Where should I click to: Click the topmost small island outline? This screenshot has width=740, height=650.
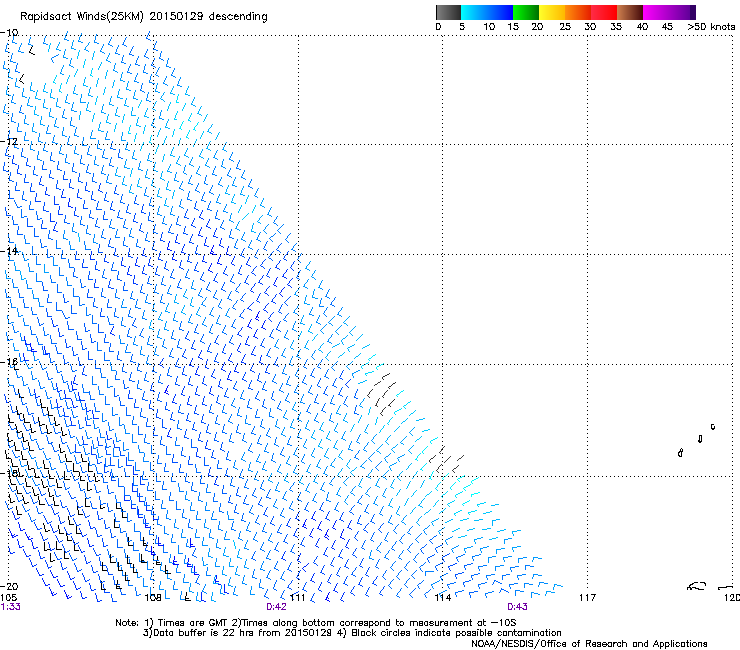click(713, 427)
